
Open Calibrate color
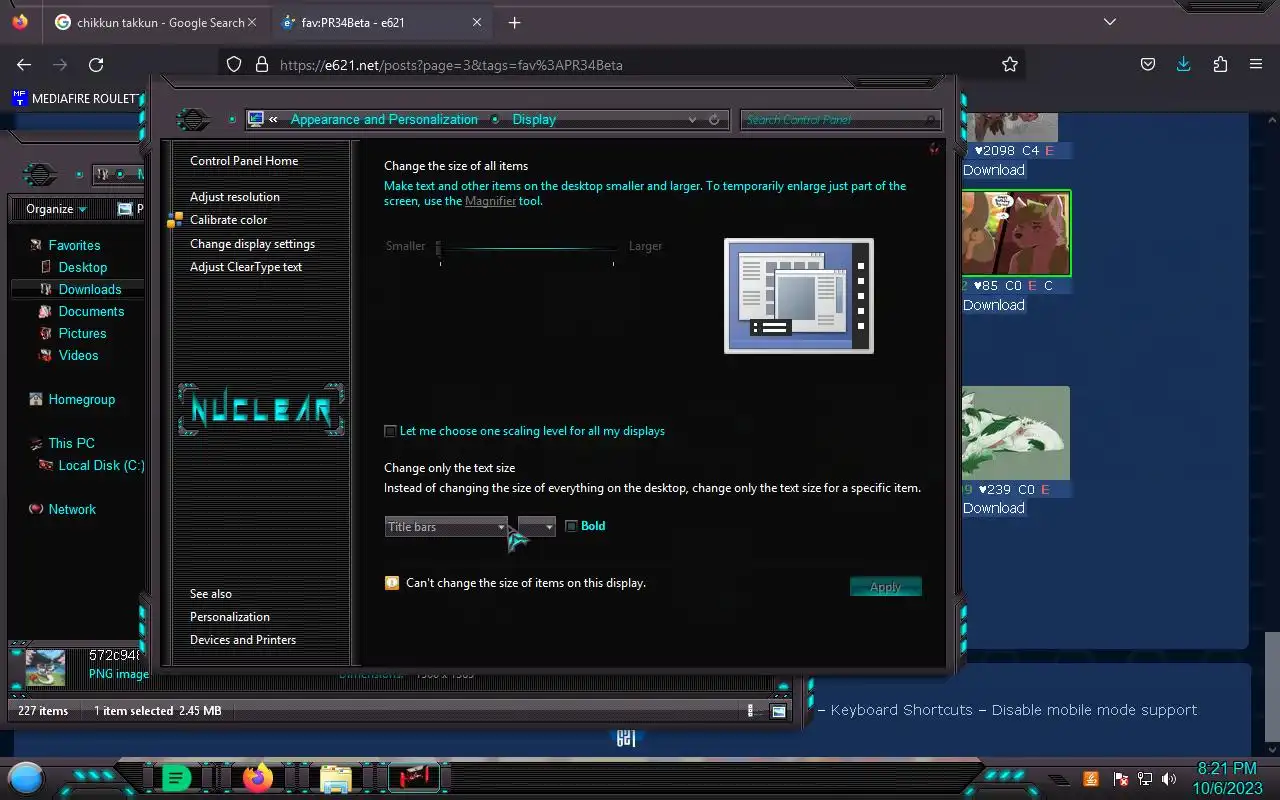click(x=228, y=220)
